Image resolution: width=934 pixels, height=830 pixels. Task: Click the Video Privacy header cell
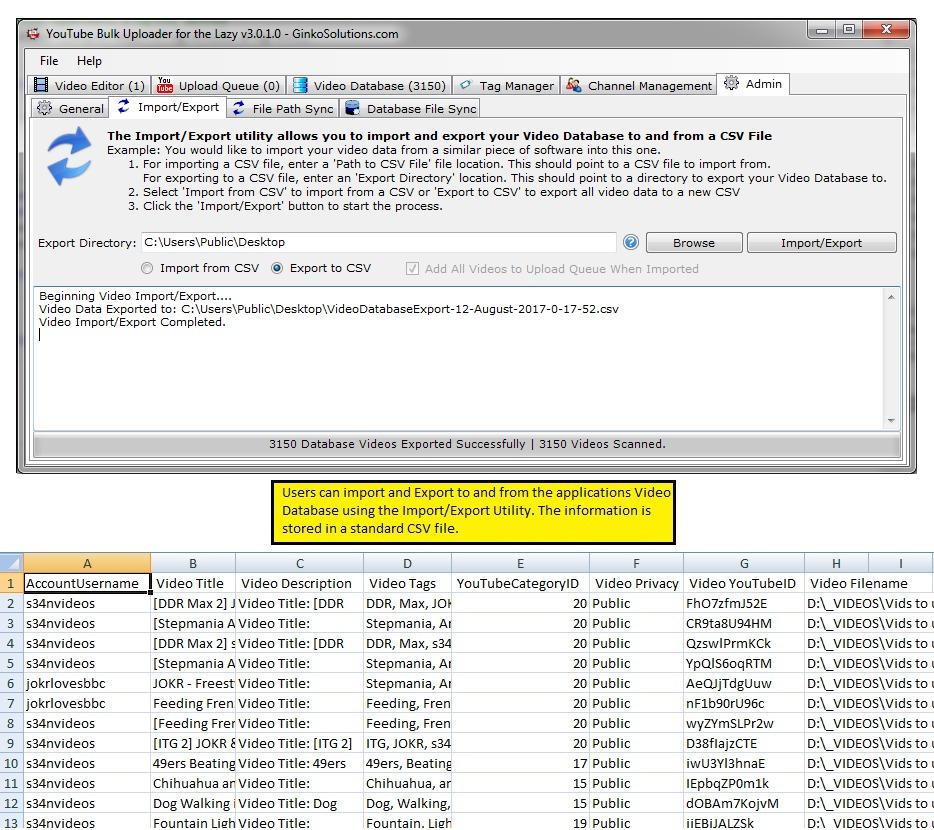pyautogui.click(x=636, y=583)
